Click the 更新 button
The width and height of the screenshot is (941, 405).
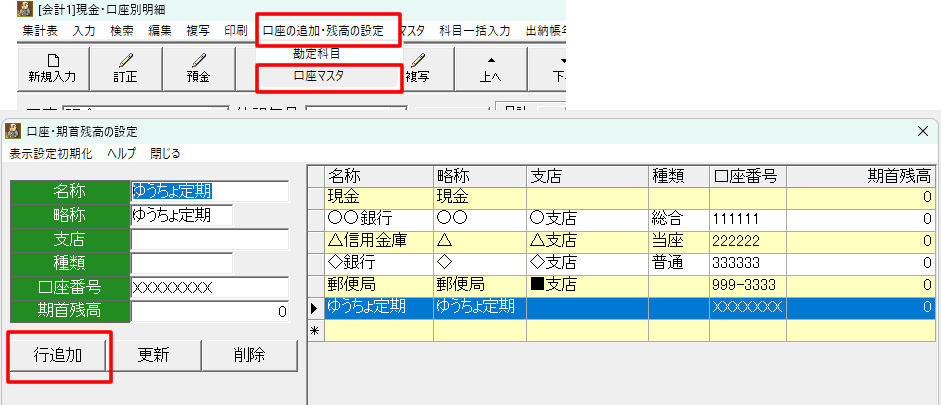coord(154,355)
